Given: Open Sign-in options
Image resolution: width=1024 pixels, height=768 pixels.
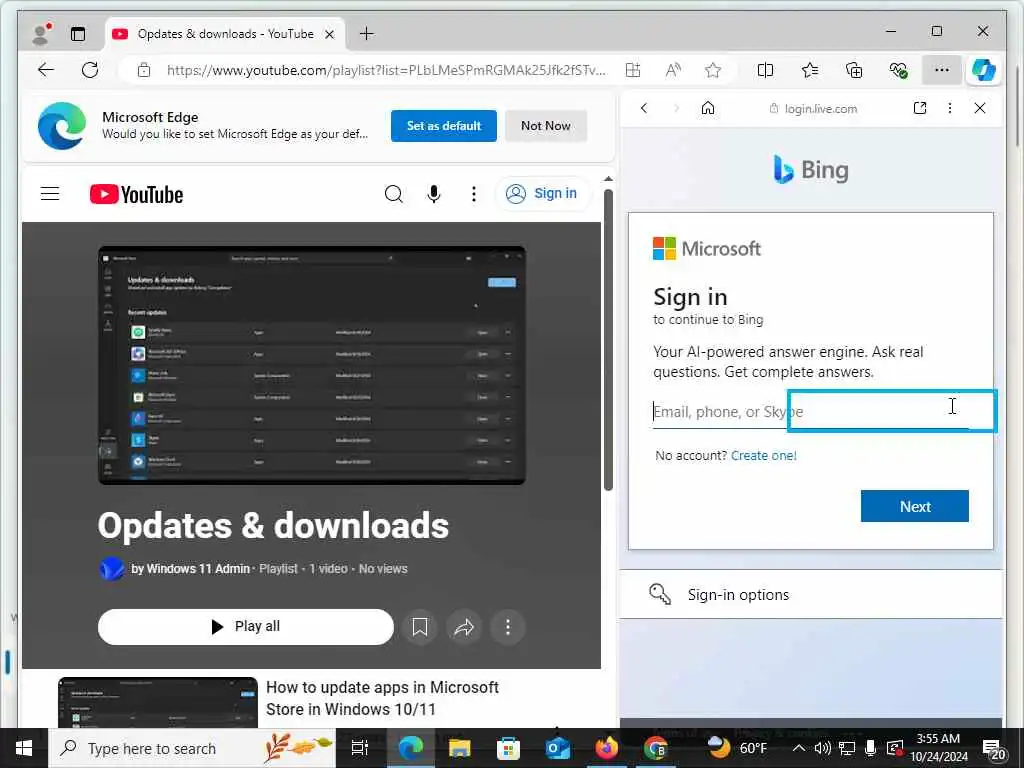Looking at the screenshot, I should [811, 594].
